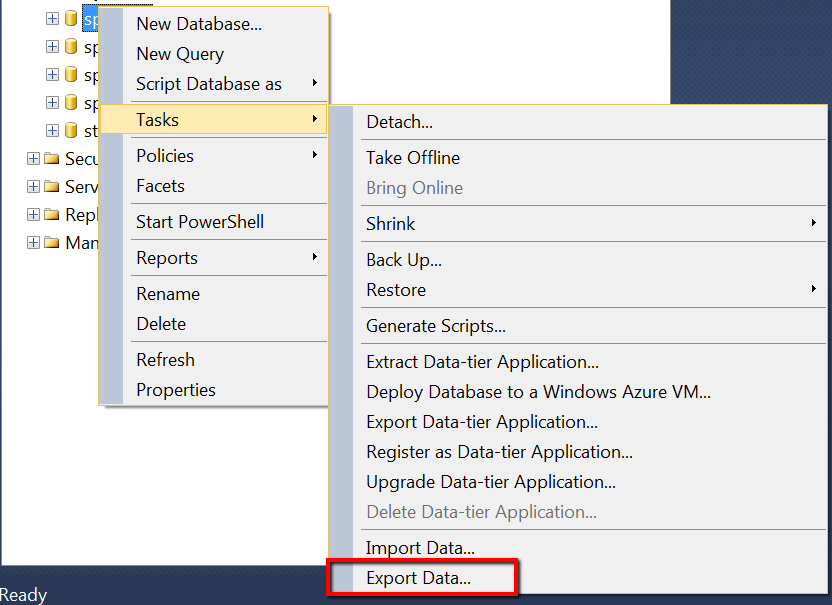Expand the top highlighted database node
The width and height of the screenshot is (832, 605).
[x=52, y=19]
